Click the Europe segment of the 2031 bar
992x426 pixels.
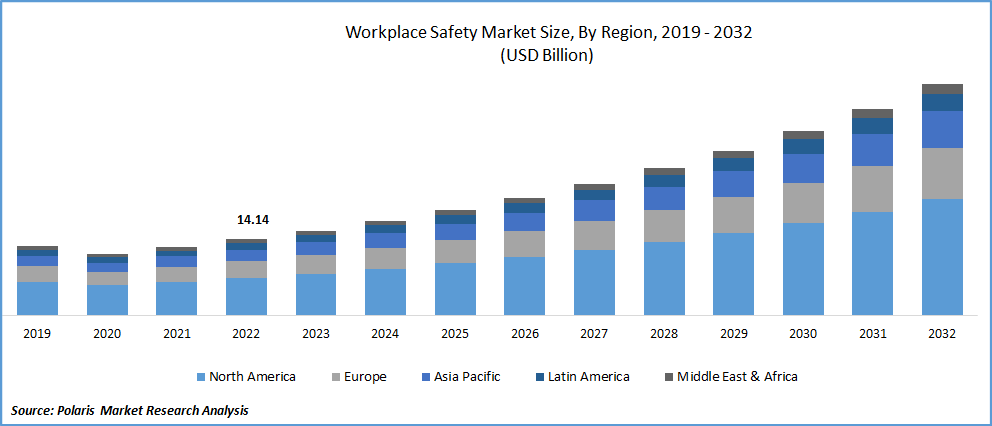pyautogui.click(x=872, y=189)
